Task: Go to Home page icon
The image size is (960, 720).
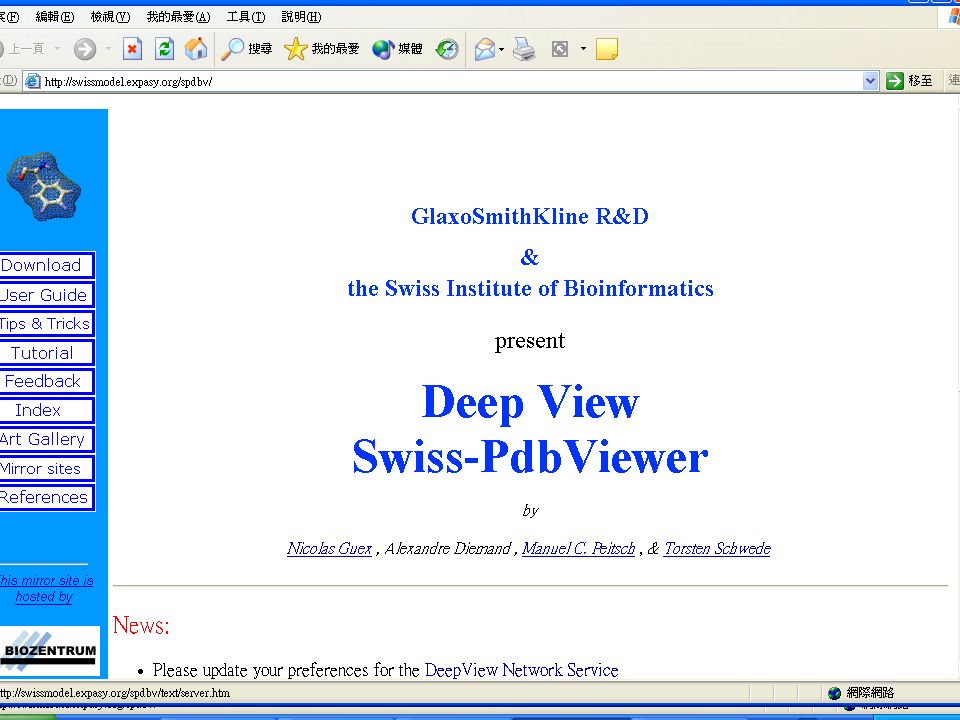Action: tap(196, 49)
